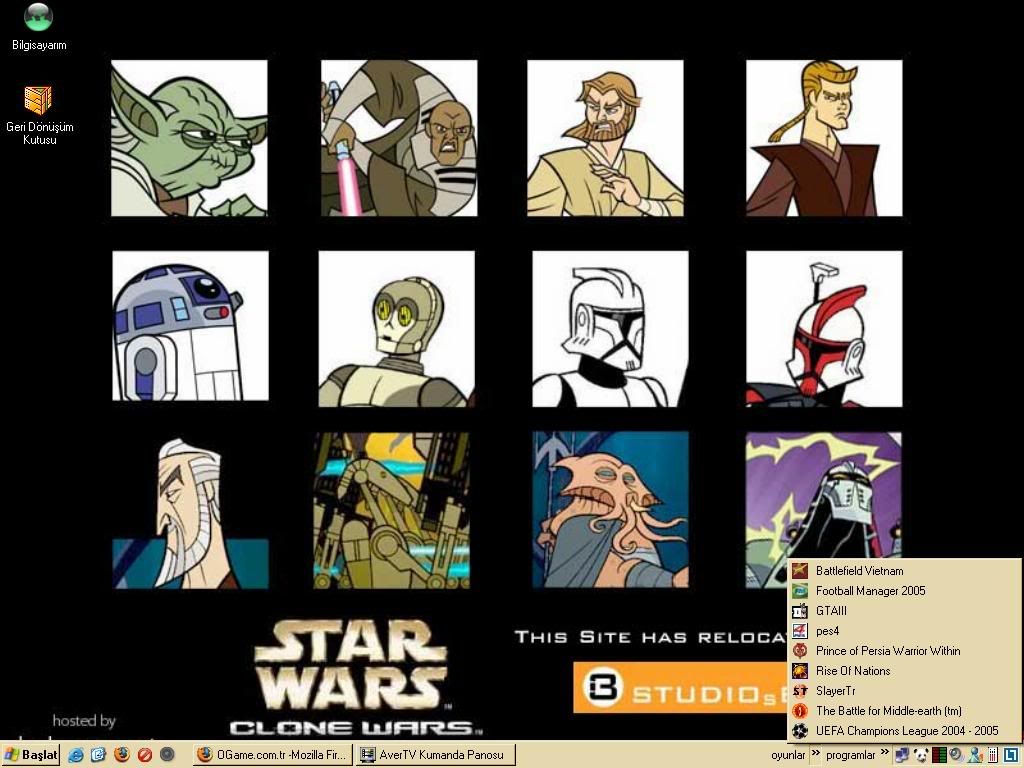Click the blue square tray icon
The image size is (1024, 768).
pyautogui.click(x=1011, y=755)
